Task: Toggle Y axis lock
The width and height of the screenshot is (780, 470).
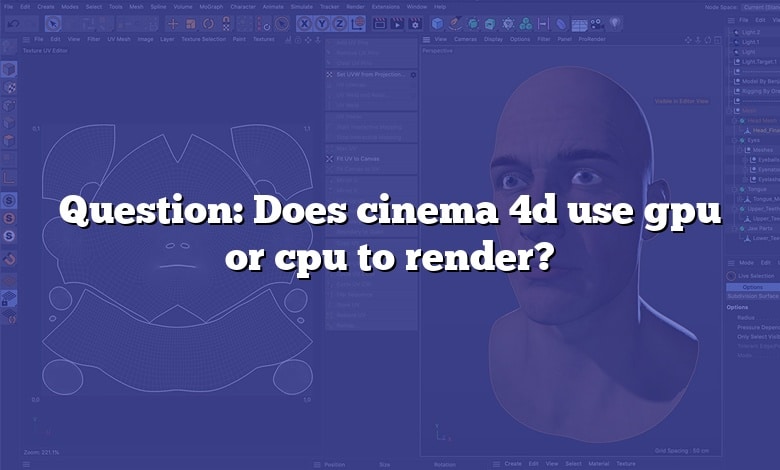Action: [322, 23]
